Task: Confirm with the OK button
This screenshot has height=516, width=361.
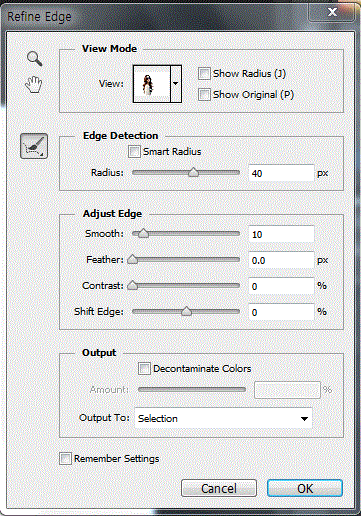Action: pos(305,488)
